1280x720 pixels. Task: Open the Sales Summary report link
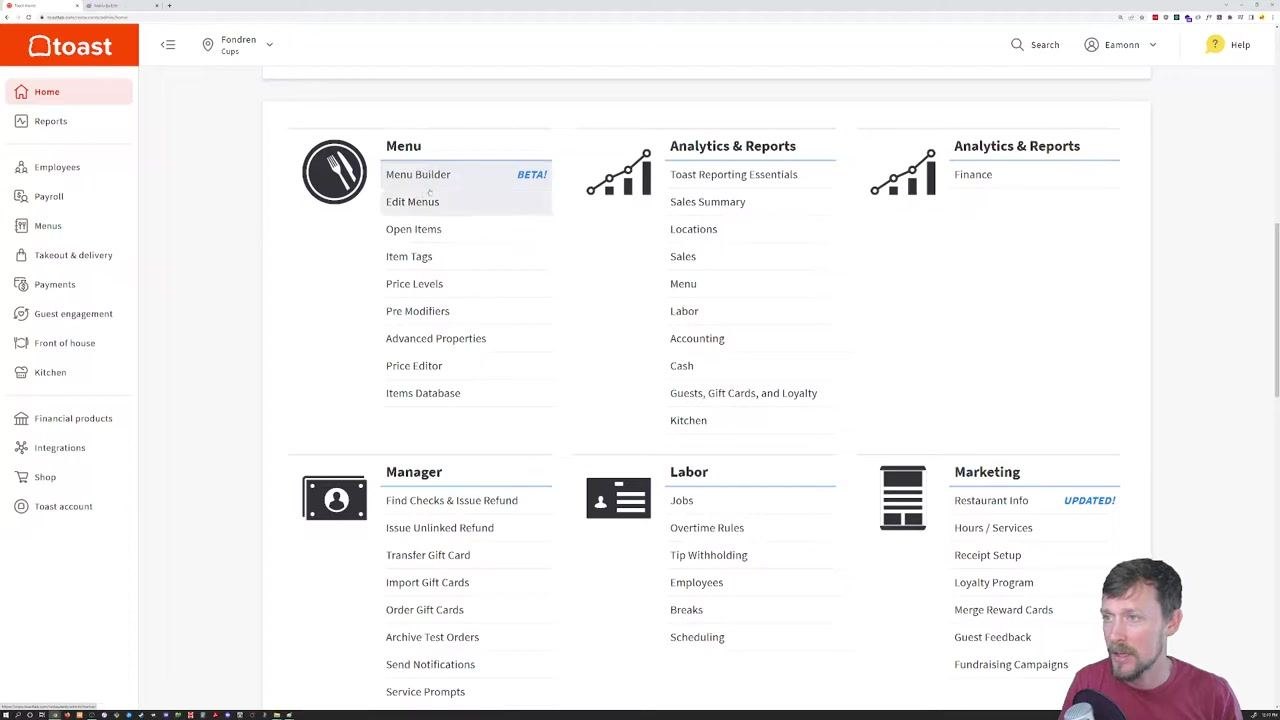click(707, 202)
